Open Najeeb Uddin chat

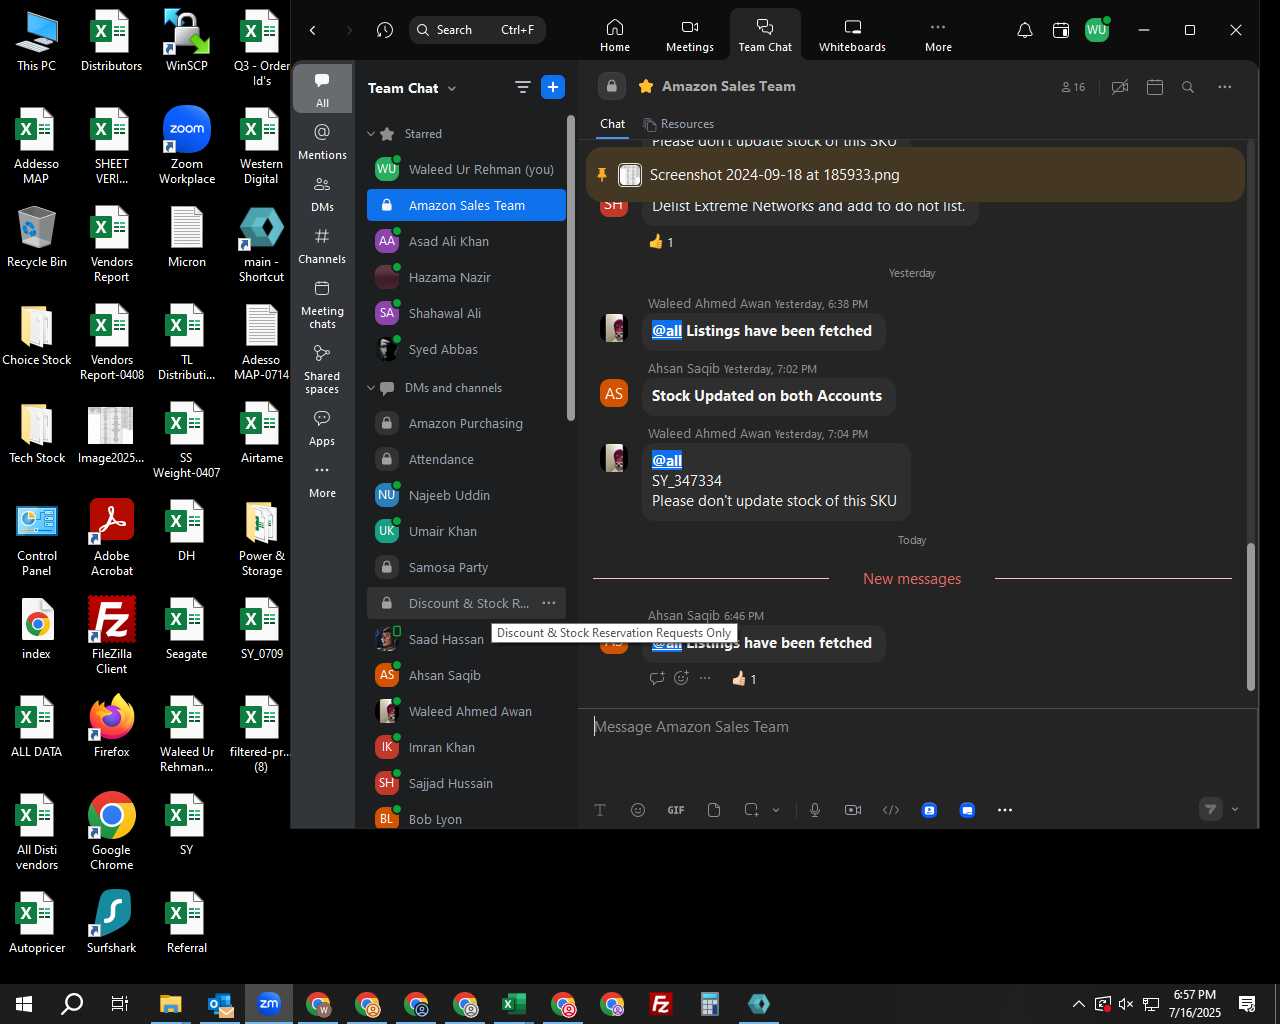466,495
